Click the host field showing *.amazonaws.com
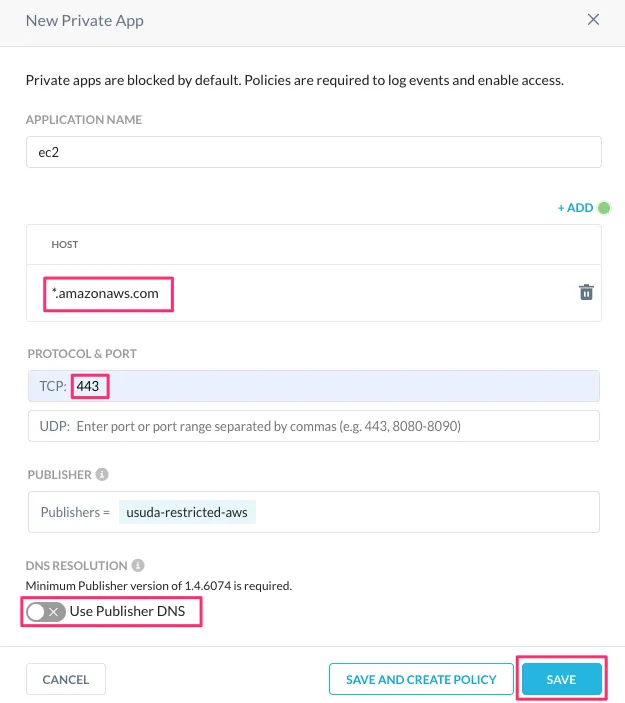The width and height of the screenshot is (625, 703). (x=108, y=294)
